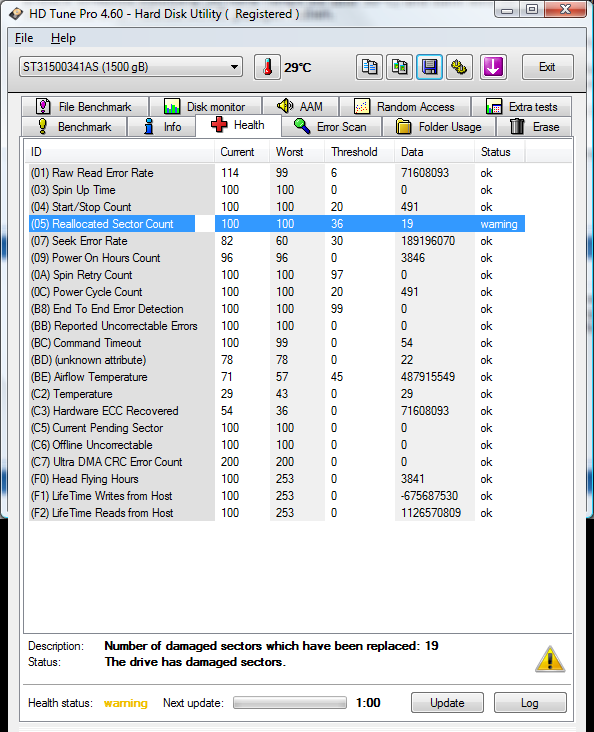Open the Folder Usage tab
This screenshot has width=594, height=732.
(438, 127)
